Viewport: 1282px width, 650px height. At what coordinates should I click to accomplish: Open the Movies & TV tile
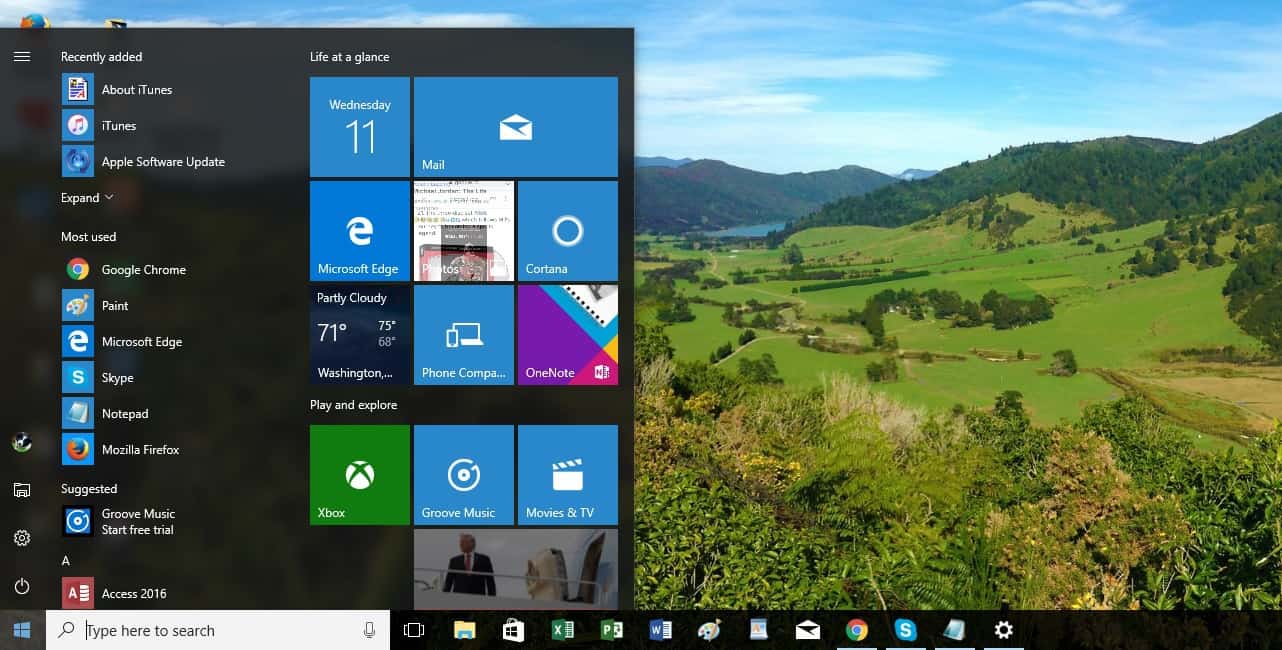tap(568, 475)
